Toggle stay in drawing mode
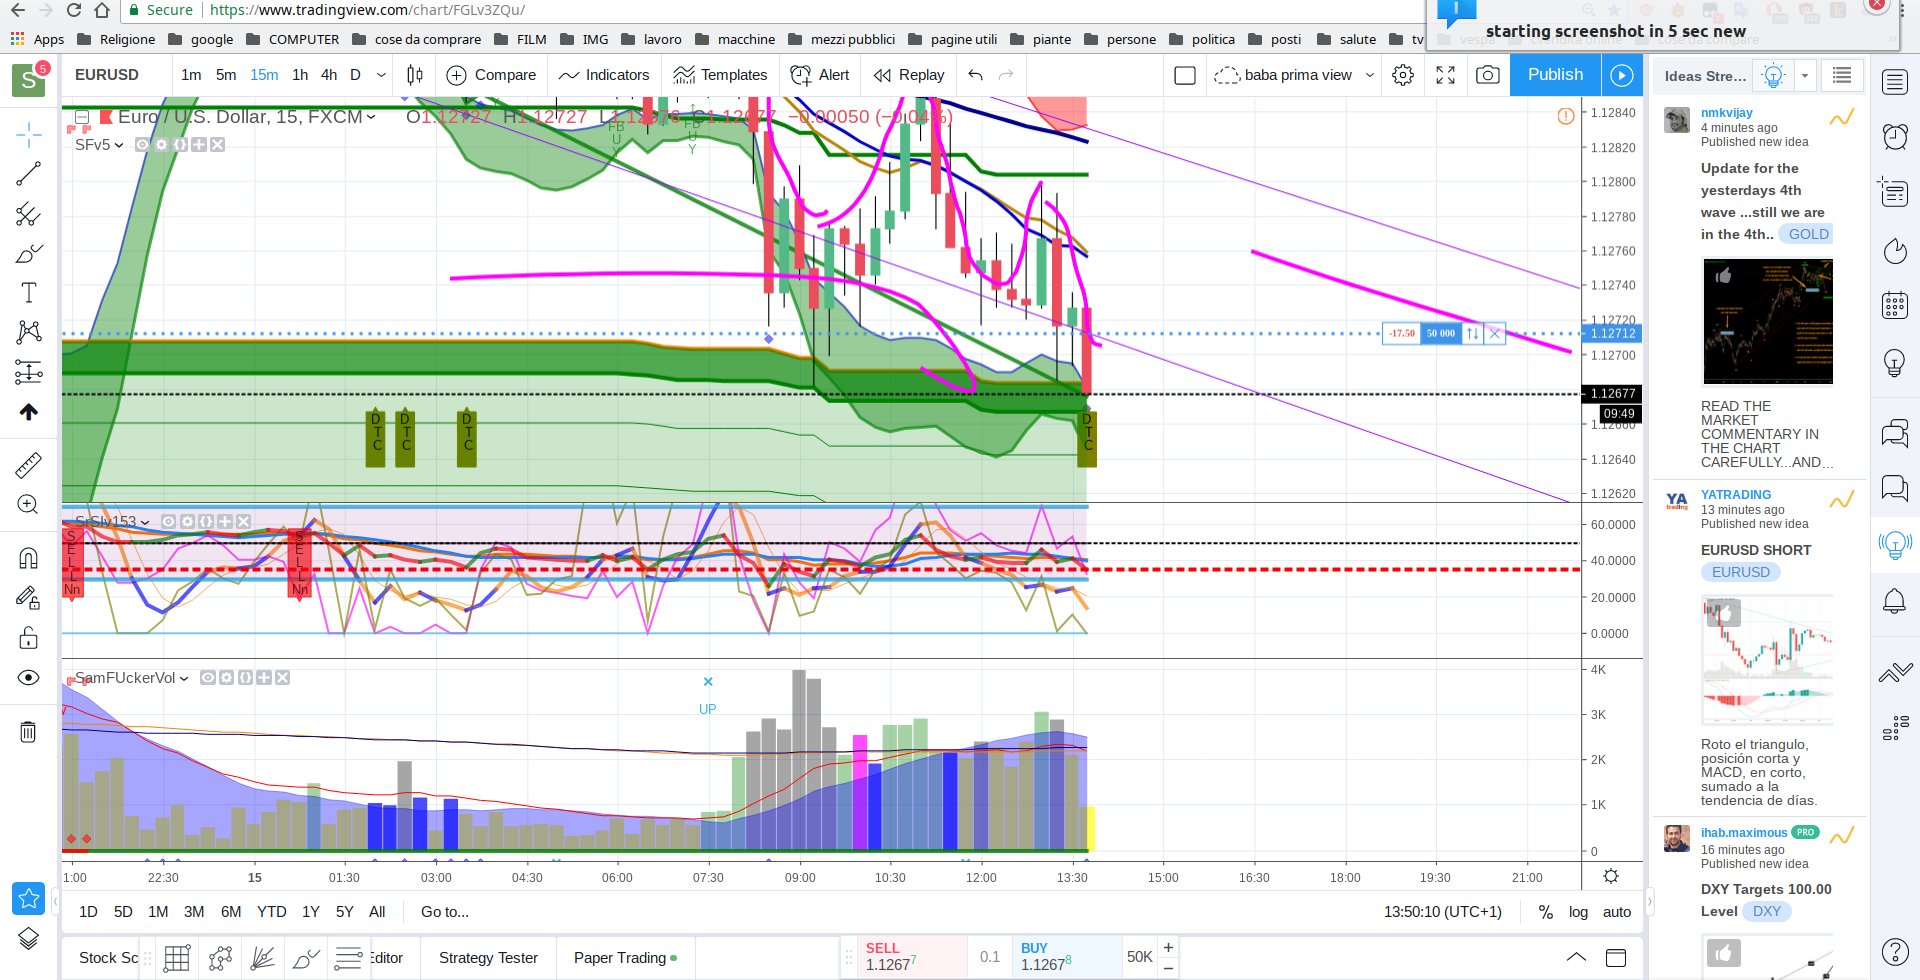 point(28,598)
